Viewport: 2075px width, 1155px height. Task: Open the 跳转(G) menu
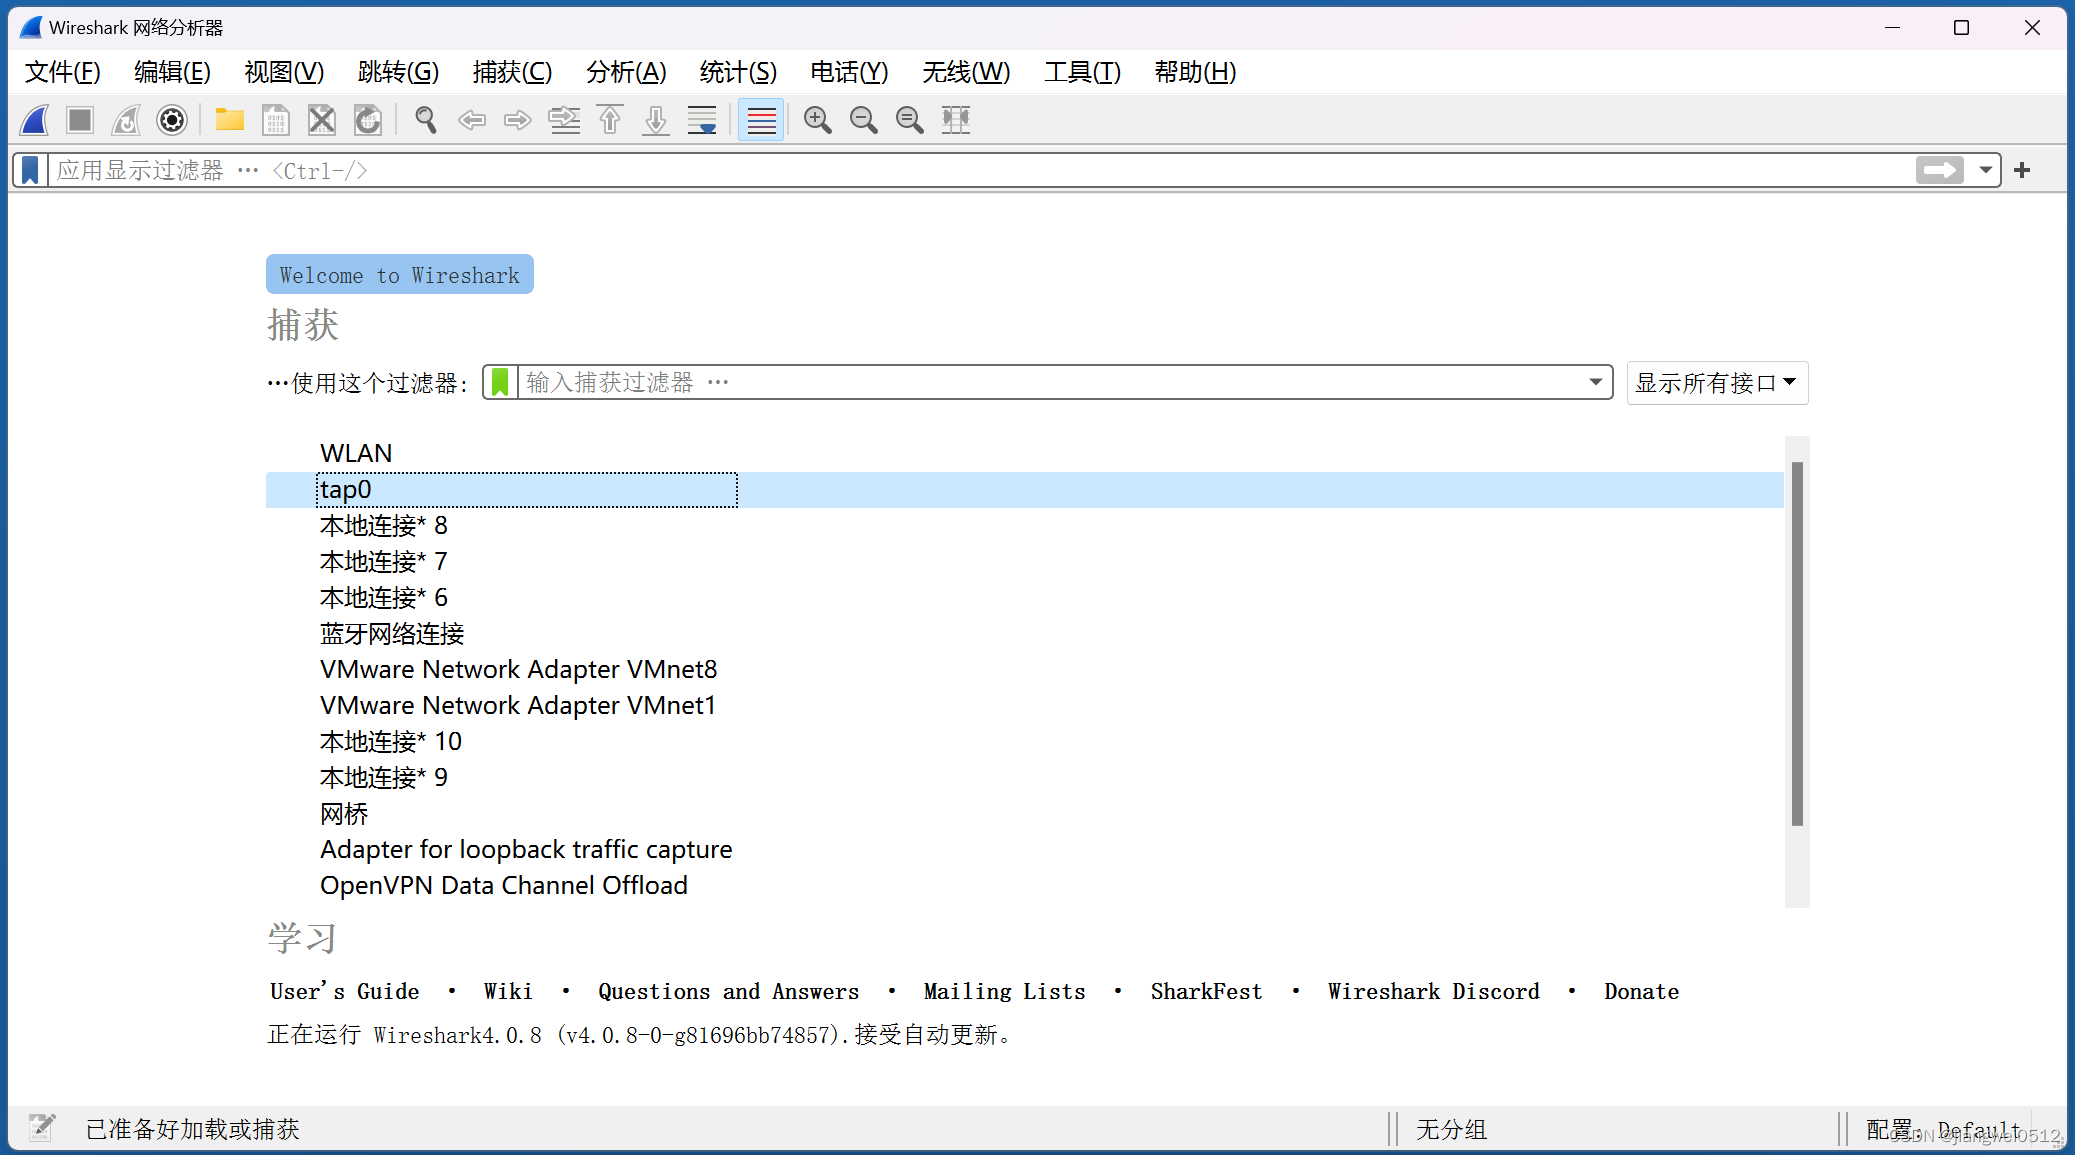(398, 72)
